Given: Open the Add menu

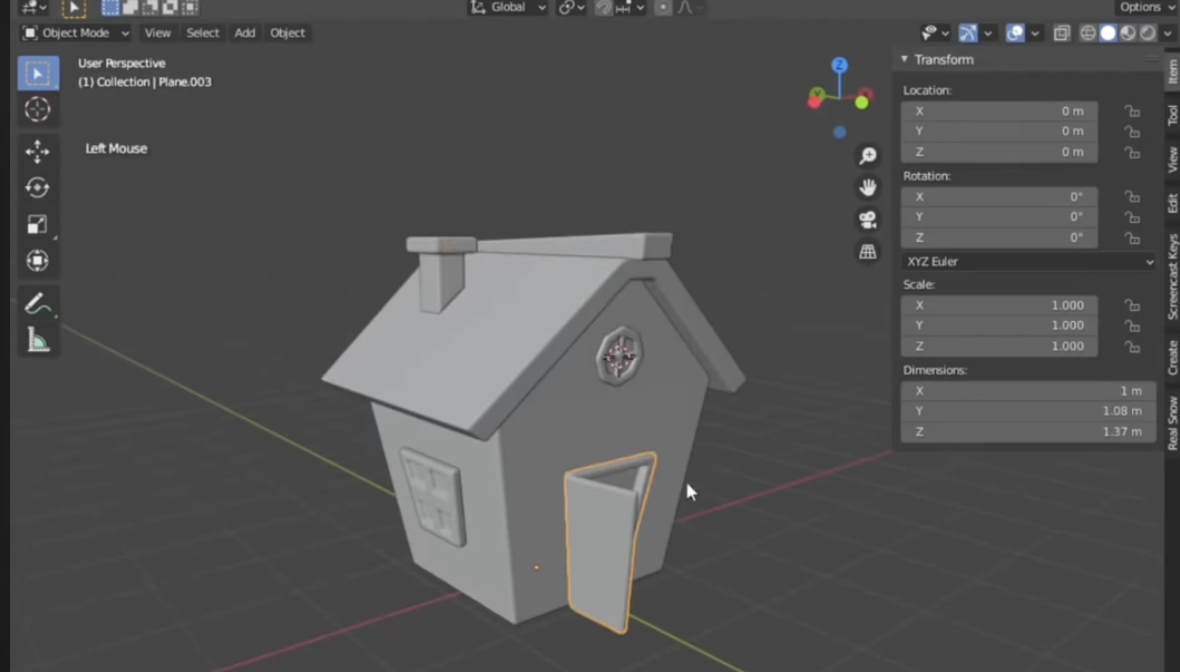Looking at the screenshot, I should (245, 33).
